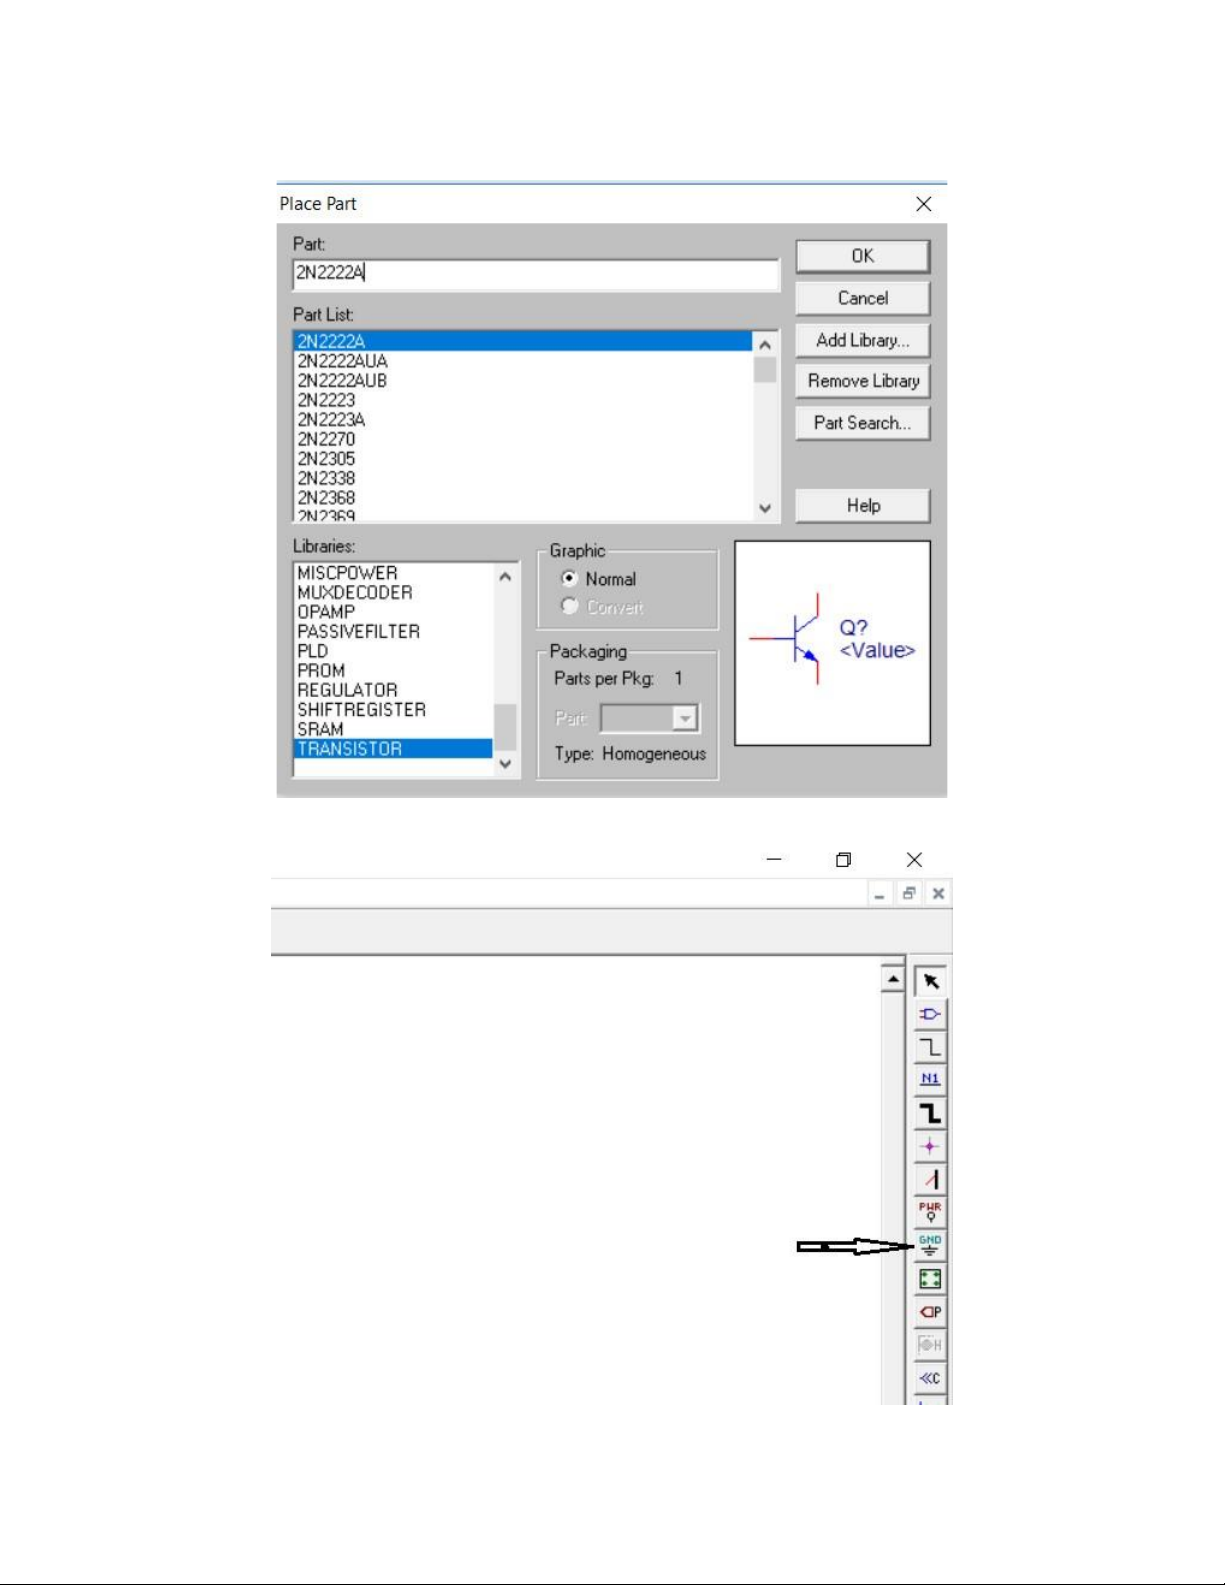1225x1585 pixels.
Task: Select the Convert graphic radio button
Action: point(570,606)
